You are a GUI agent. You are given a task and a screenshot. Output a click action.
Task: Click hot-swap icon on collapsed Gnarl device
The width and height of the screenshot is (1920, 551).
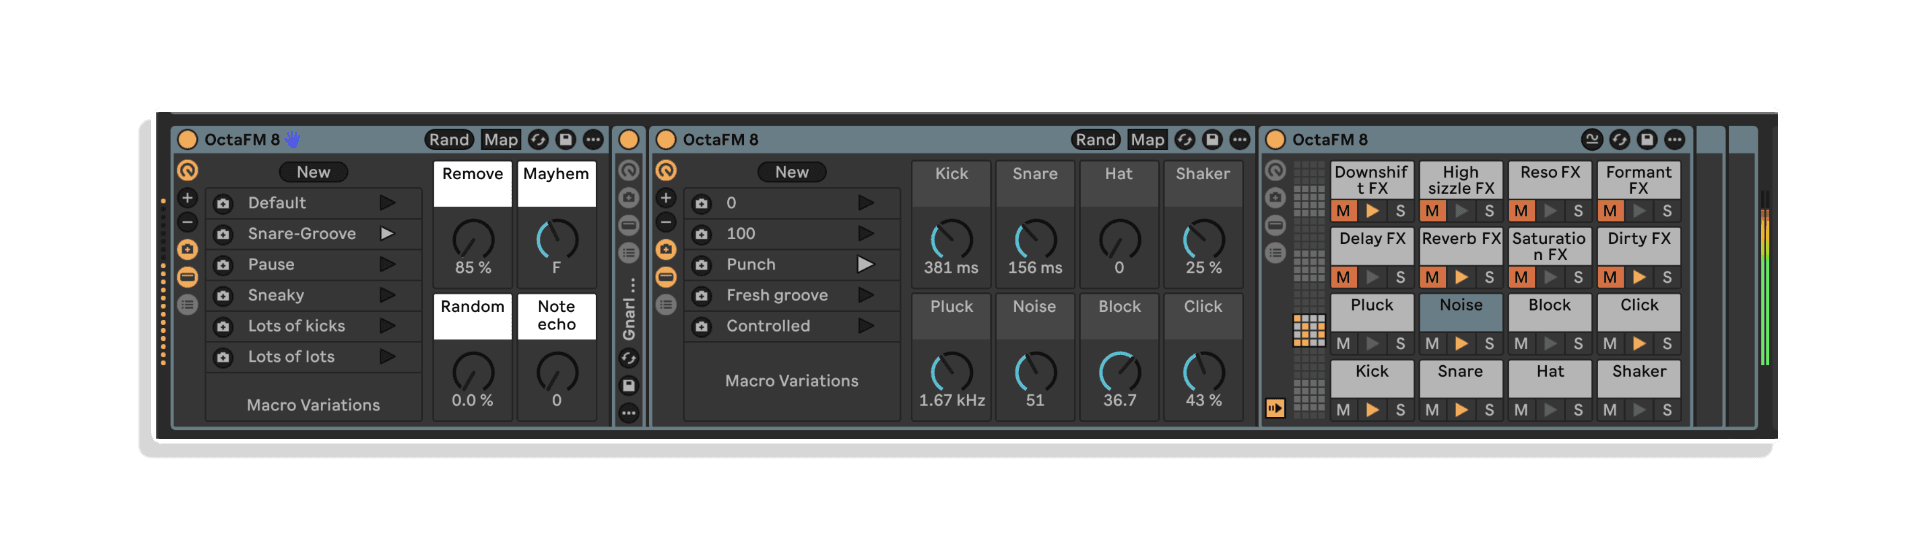(x=629, y=358)
